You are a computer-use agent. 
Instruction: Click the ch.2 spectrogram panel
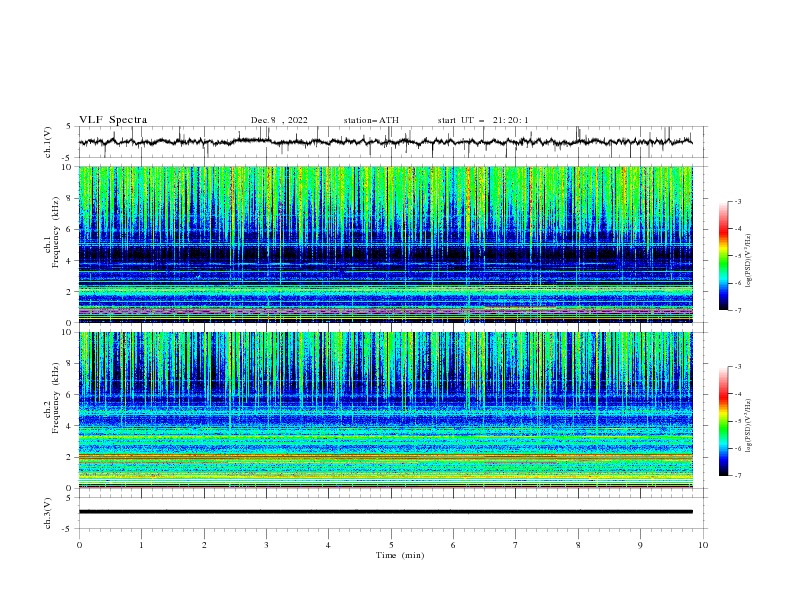(x=385, y=410)
